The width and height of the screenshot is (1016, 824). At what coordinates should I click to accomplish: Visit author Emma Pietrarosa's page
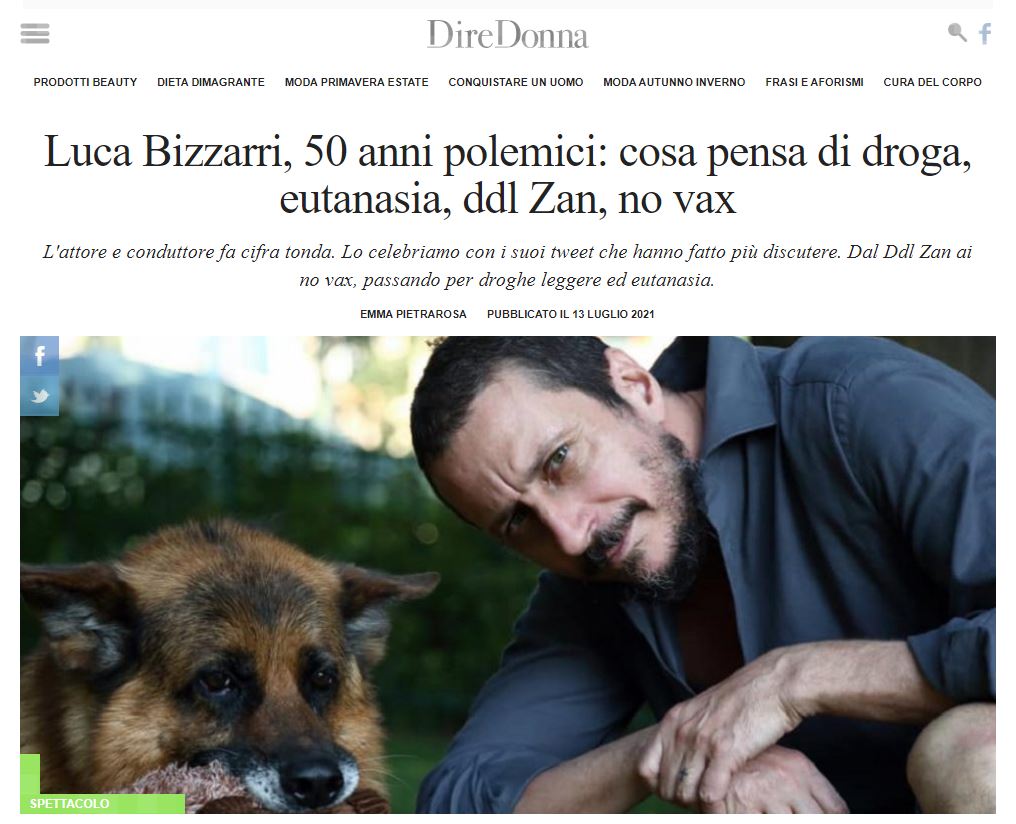click(413, 314)
